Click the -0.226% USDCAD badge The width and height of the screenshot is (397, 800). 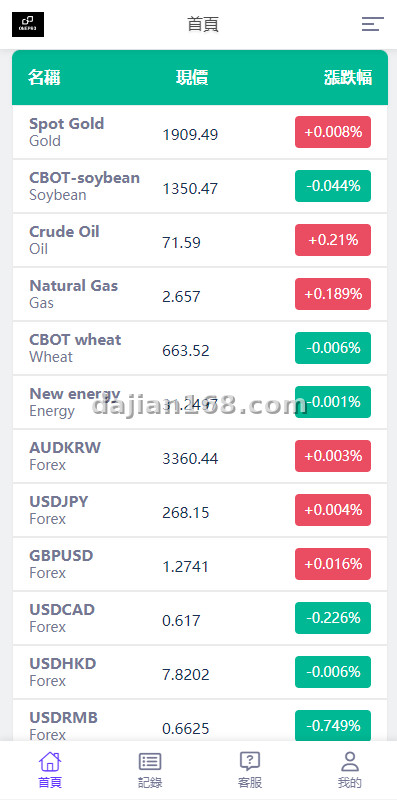pos(333,618)
